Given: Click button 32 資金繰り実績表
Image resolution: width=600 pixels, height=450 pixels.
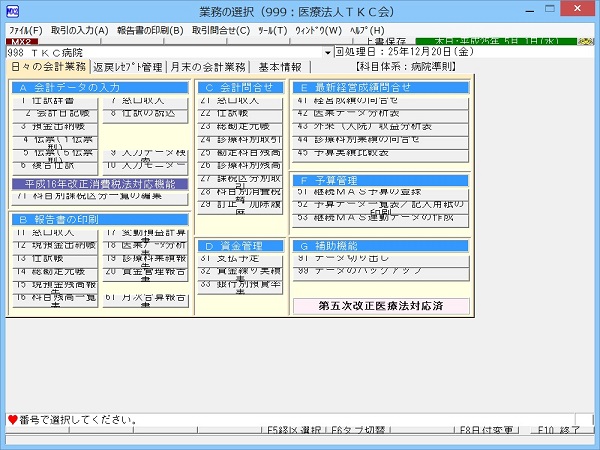Looking at the screenshot, I should [x=240, y=275].
